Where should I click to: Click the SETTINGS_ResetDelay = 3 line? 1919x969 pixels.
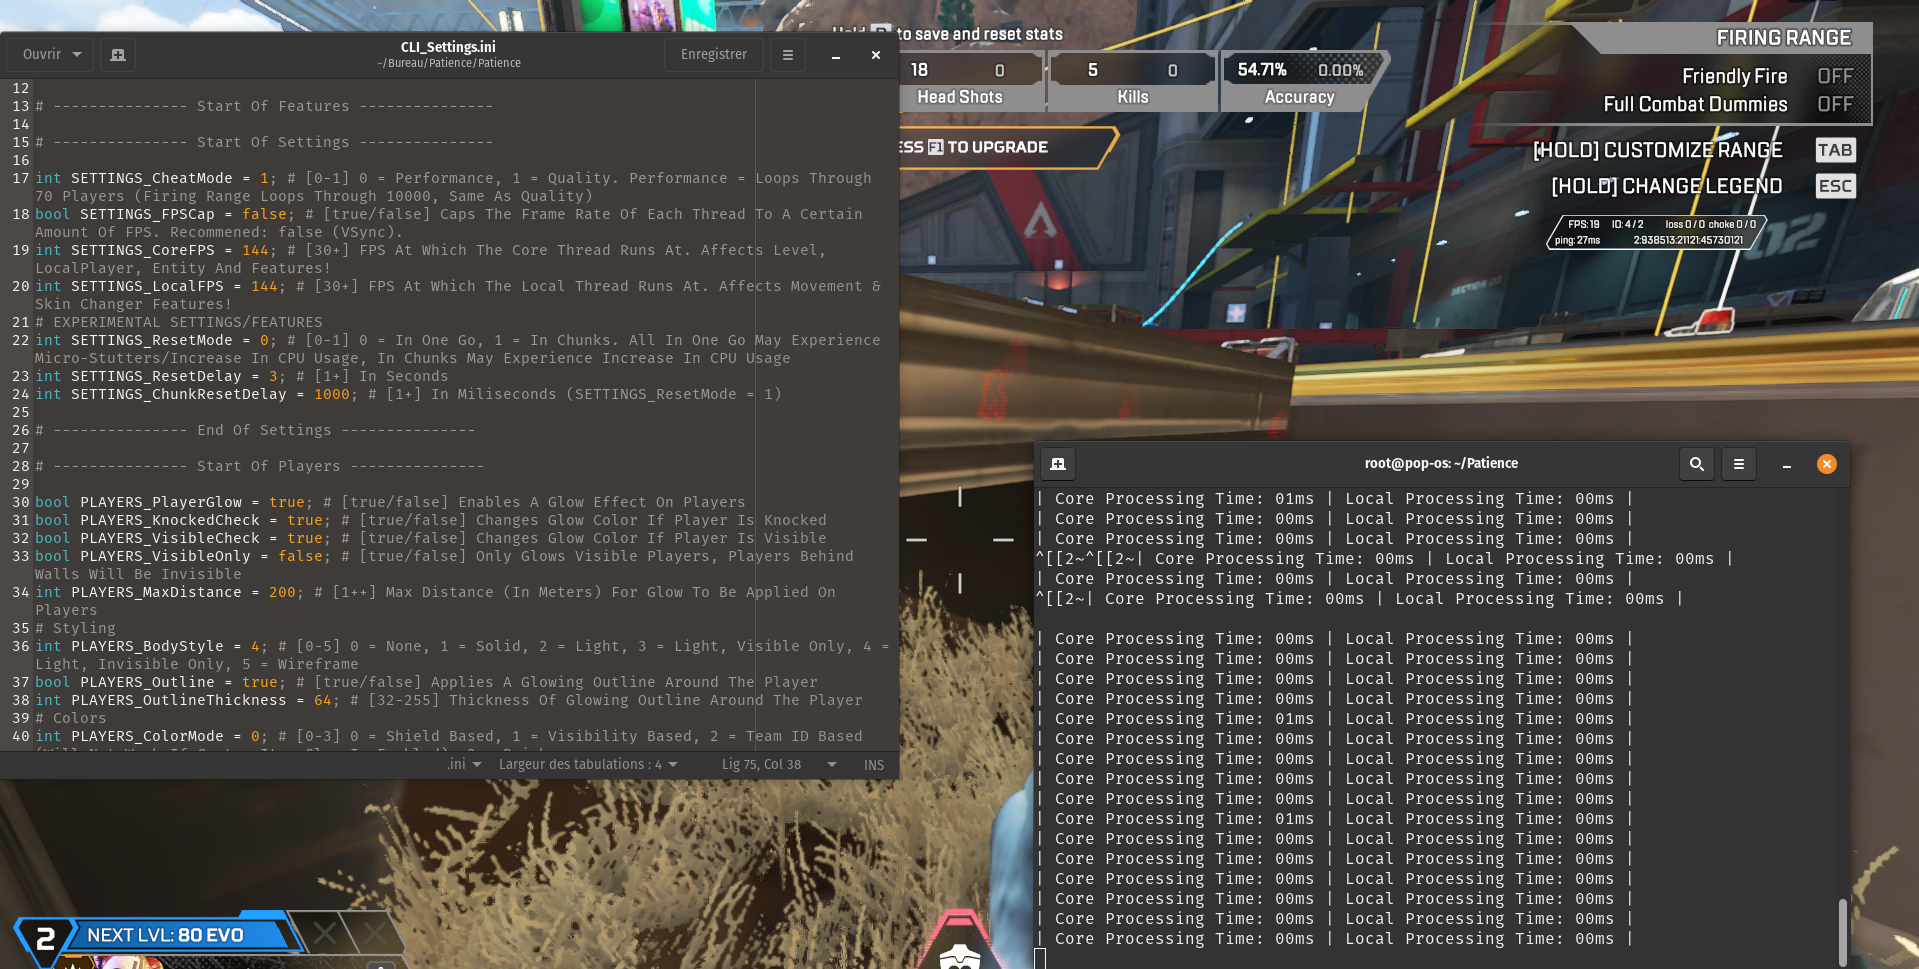pyautogui.click(x=242, y=376)
